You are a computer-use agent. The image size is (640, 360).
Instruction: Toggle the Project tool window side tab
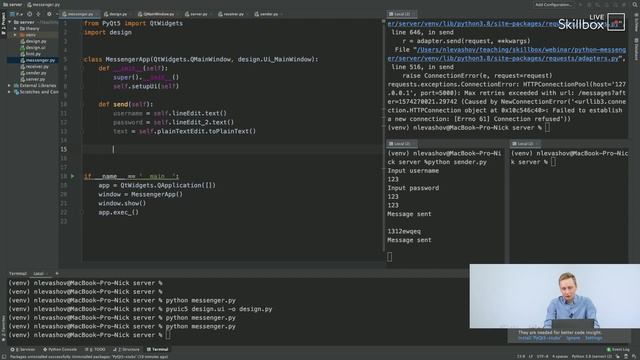(x=3, y=24)
